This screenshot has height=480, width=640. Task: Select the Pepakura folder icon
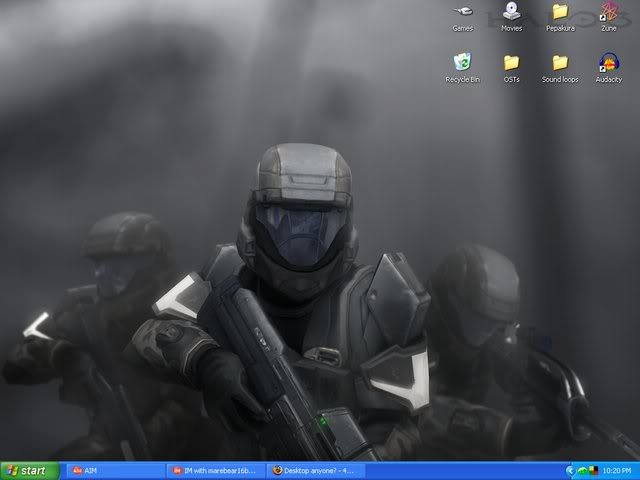(560, 18)
